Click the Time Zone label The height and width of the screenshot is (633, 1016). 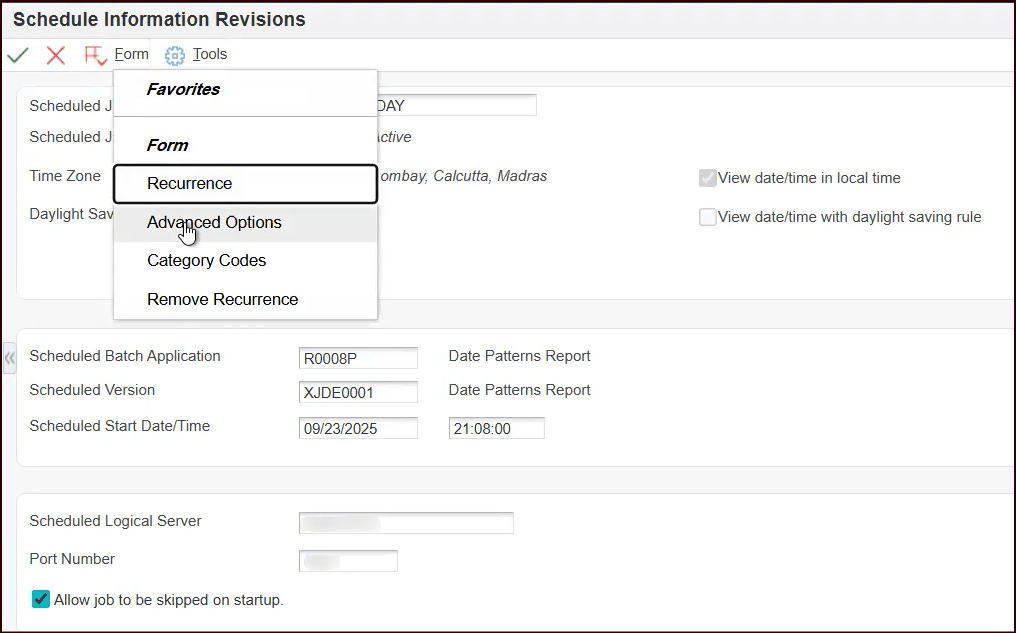[65, 176]
